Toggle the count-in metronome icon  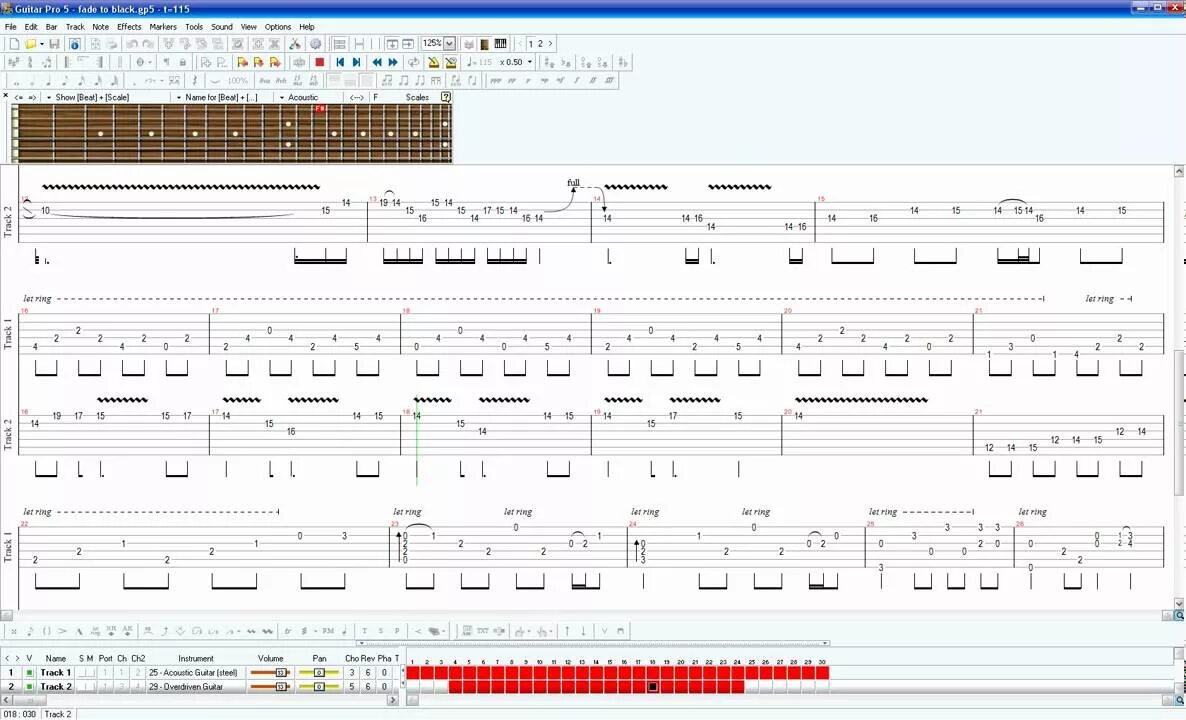coord(451,62)
